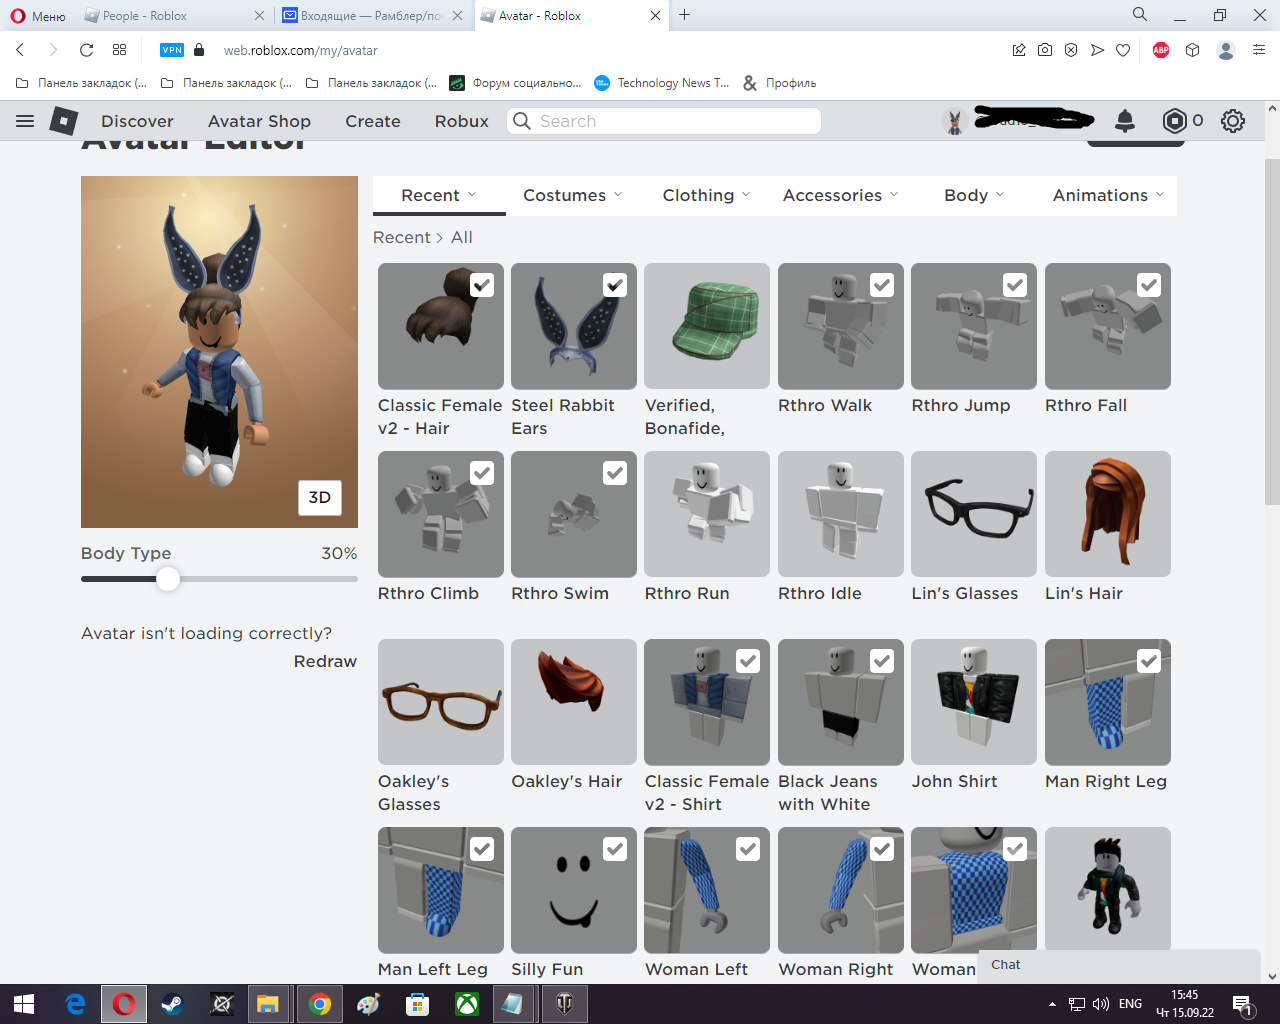Uncheck Rthro Swim animation checkbox
The height and width of the screenshot is (1024, 1280).
tap(615, 473)
